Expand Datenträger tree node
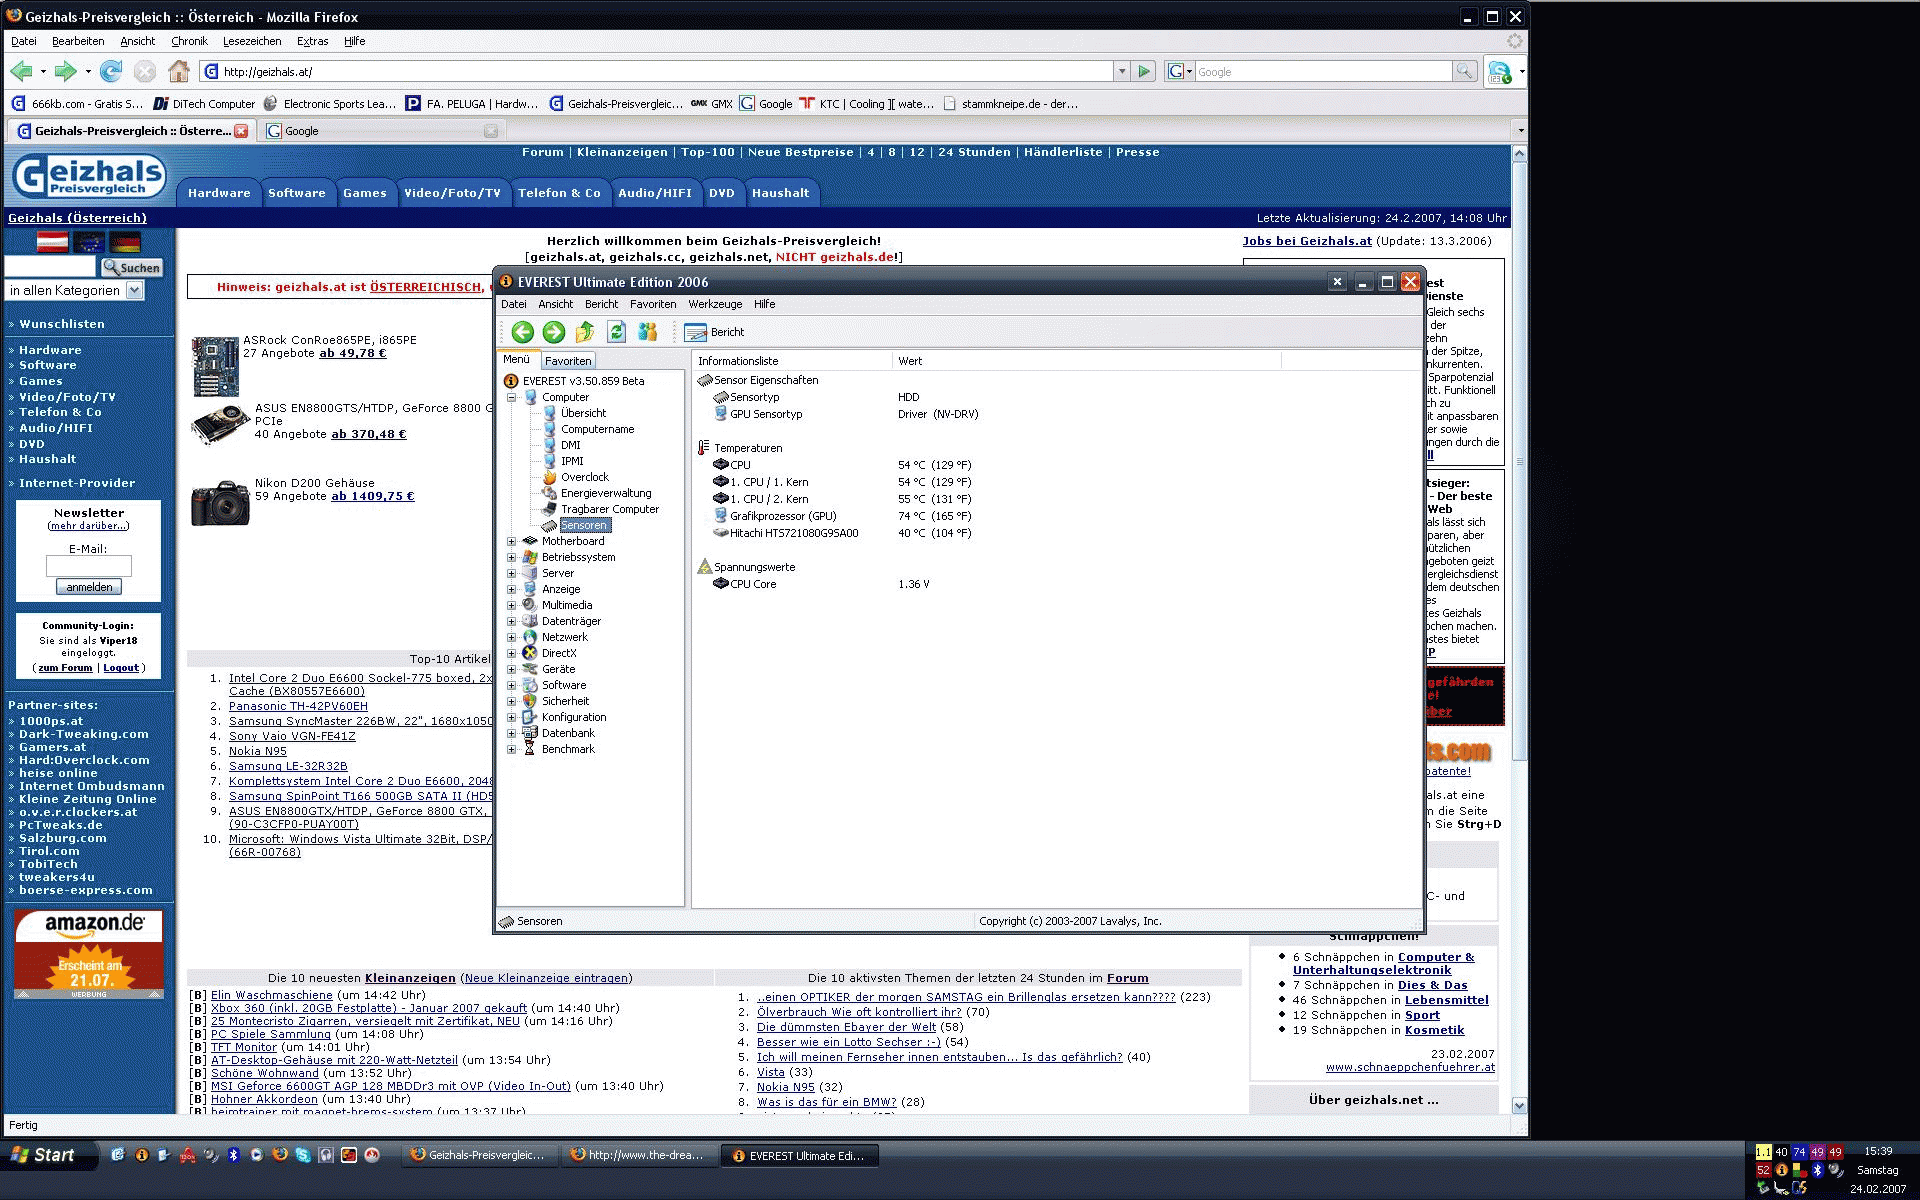The height and width of the screenshot is (1200, 1920). (x=512, y=621)
